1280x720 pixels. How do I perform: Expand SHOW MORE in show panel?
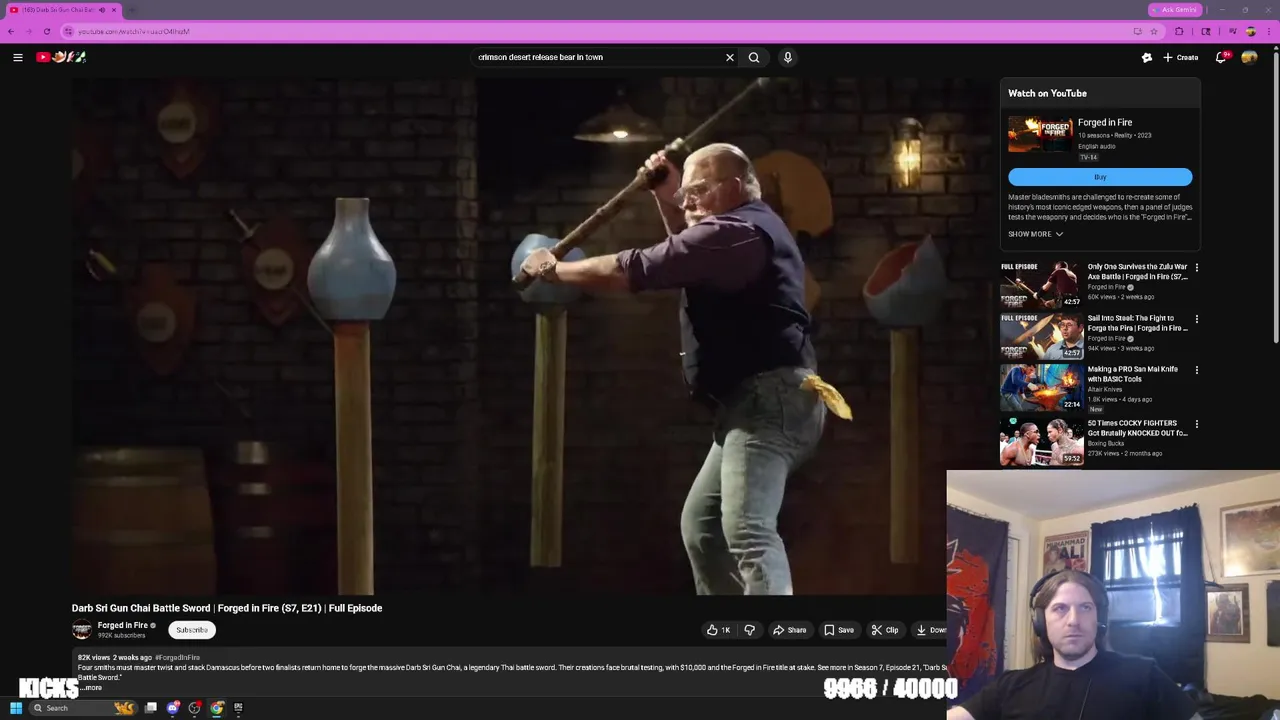click(1035, 234)
